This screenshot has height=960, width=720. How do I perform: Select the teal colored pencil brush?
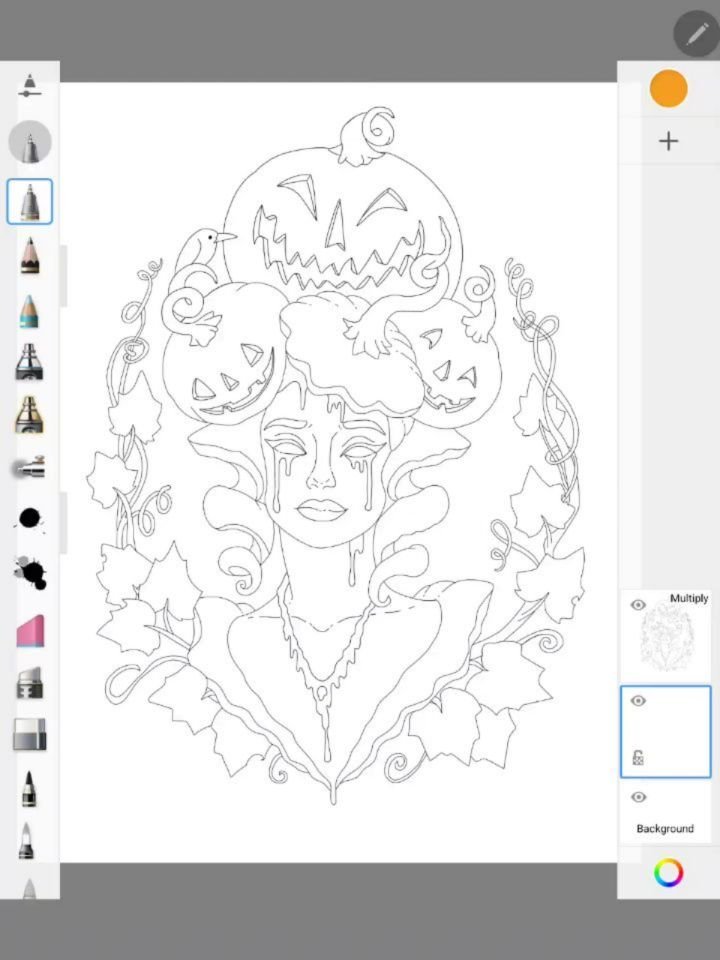click(29, 311)
